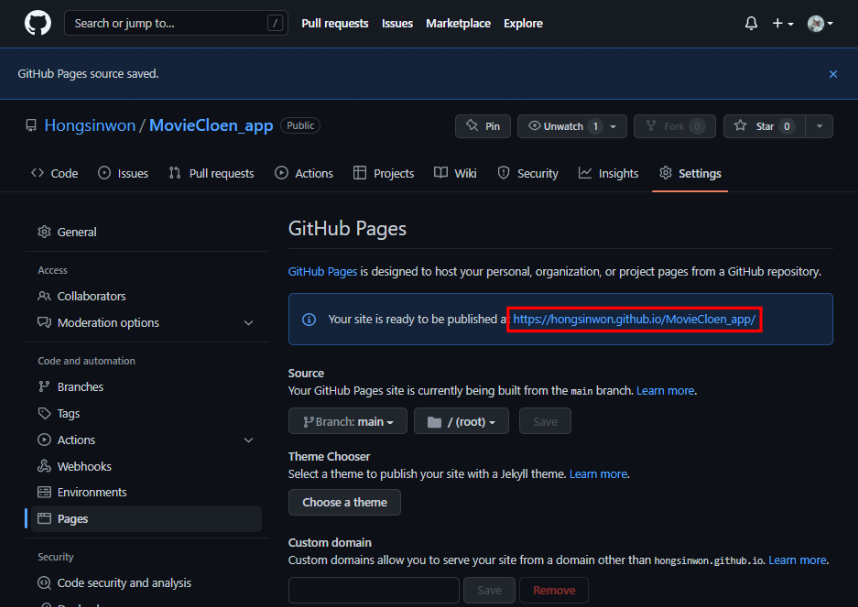
Task: Open notifications bell icon
Action: point(751,24)
